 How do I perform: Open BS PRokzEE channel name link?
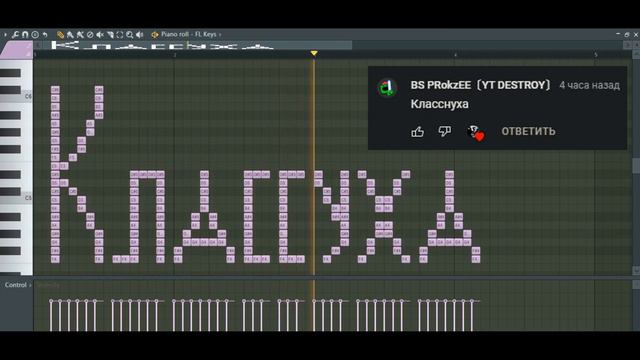(480, 85)
